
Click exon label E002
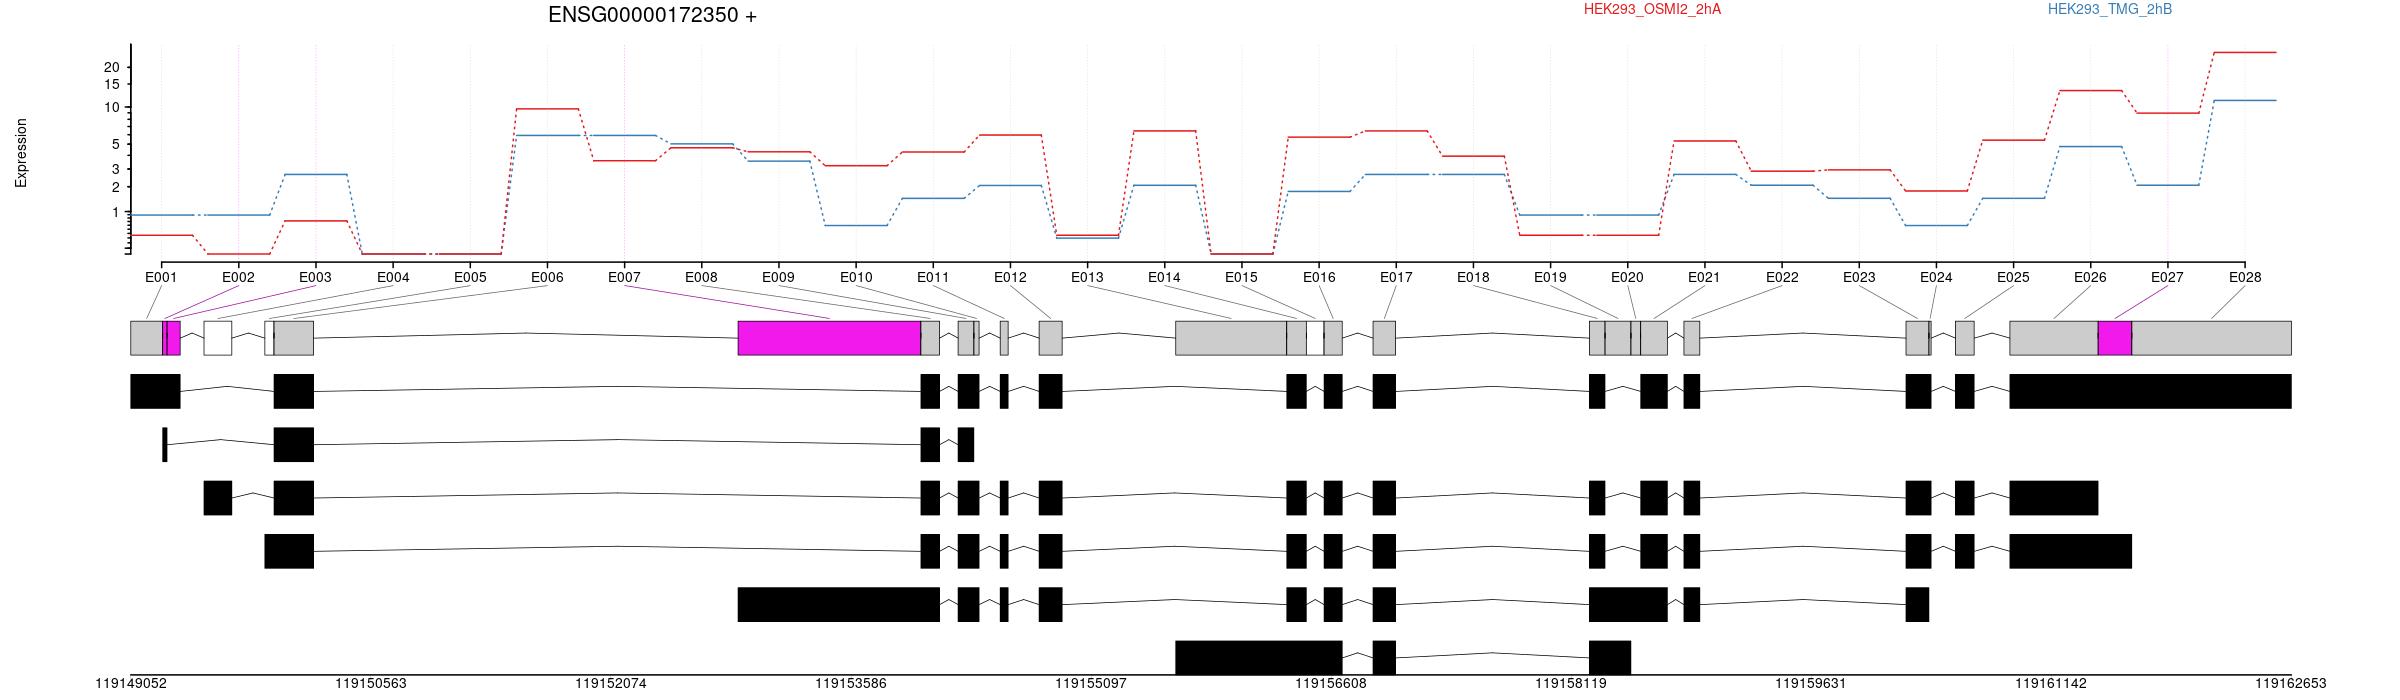coord(238,277)
